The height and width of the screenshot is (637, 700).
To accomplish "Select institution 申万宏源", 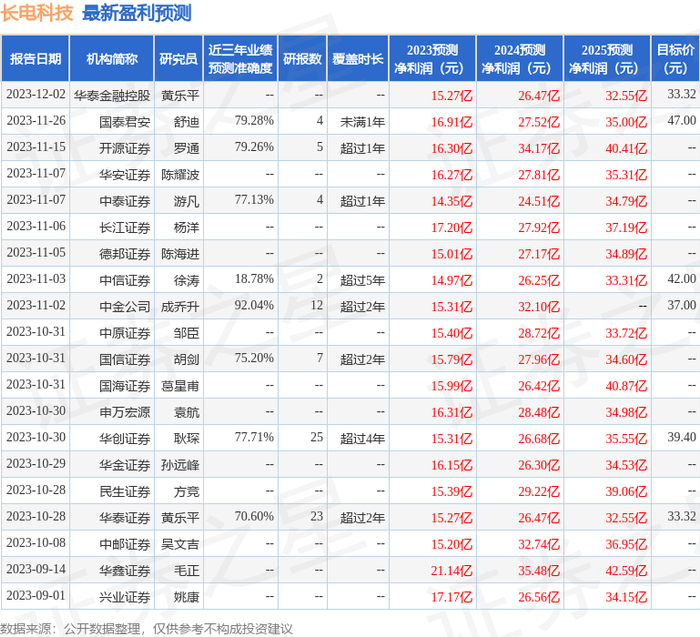I will 125,412.
